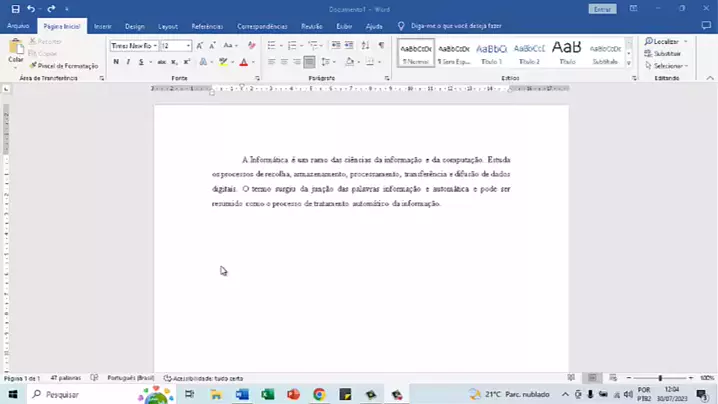This screenshot has width=718, height=404.
Task: Expand the Selecionar dropdown in Editando
Action: (x=668, y=65)
